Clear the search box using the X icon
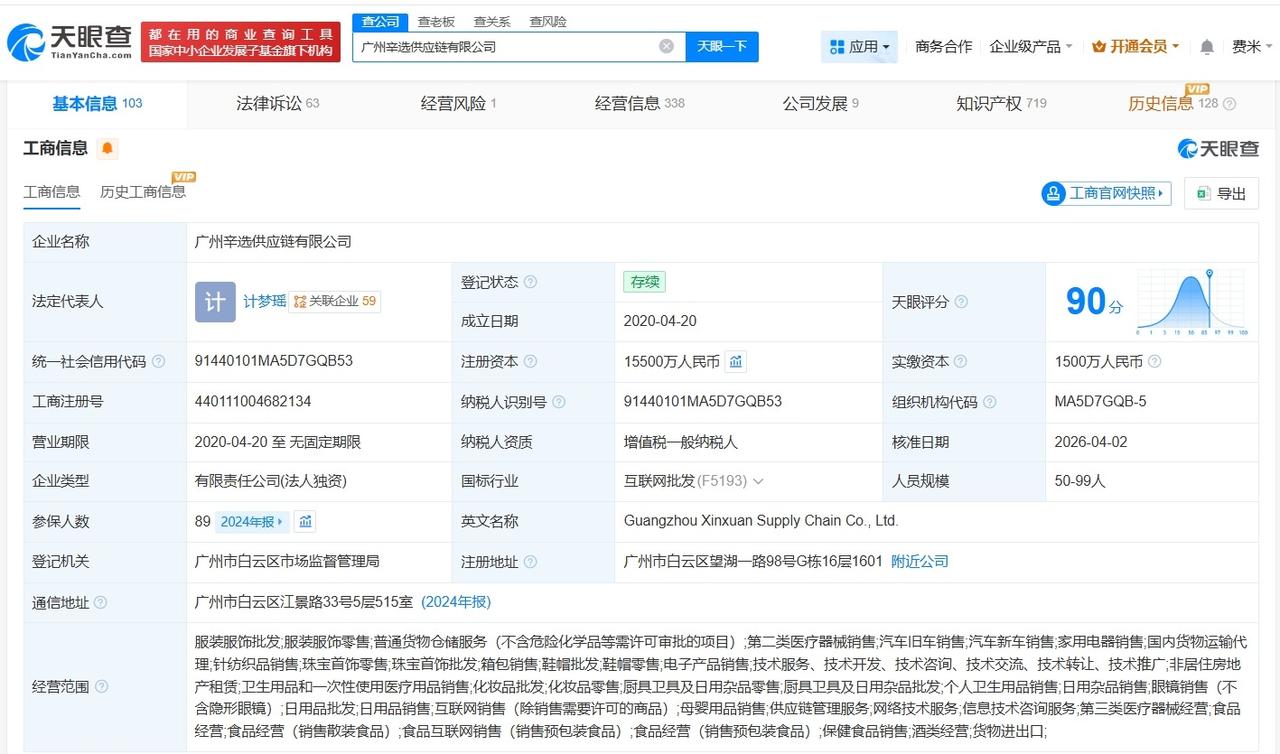 click(666, 46)
